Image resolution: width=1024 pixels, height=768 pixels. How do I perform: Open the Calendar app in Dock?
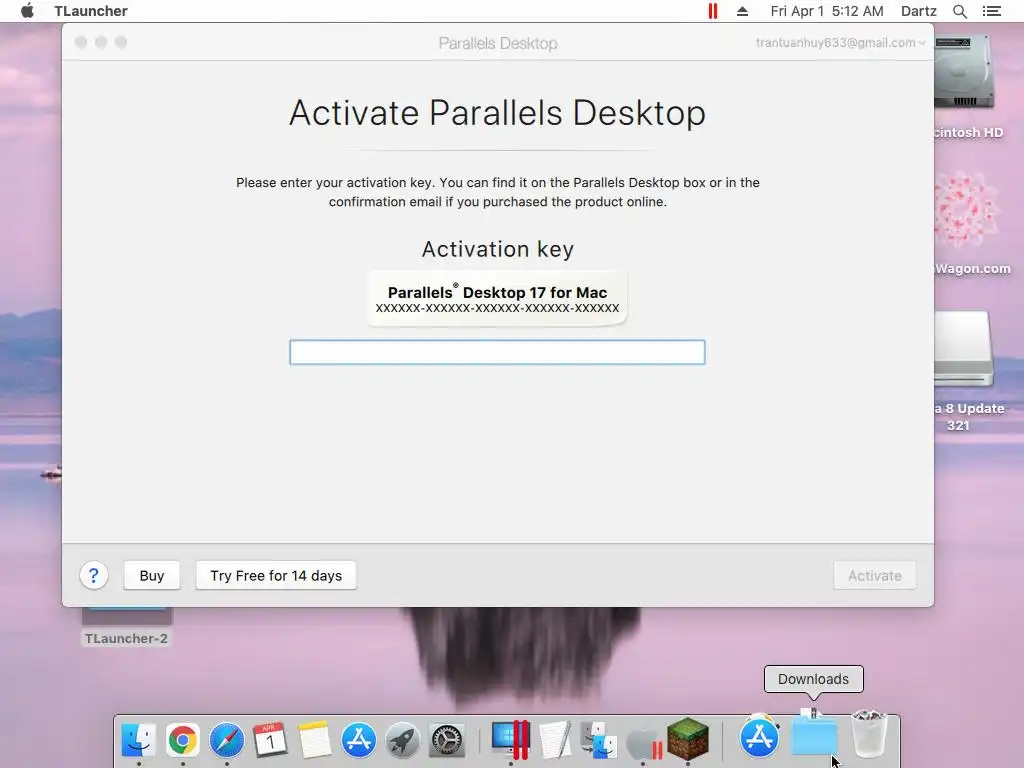(x=270, y=740)
